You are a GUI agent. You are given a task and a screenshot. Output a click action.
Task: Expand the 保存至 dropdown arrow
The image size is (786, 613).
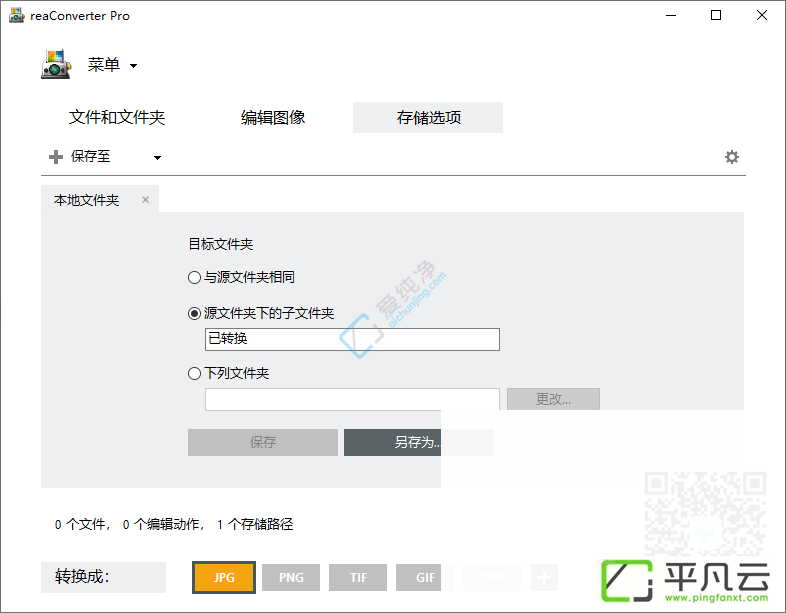point(157,158)
